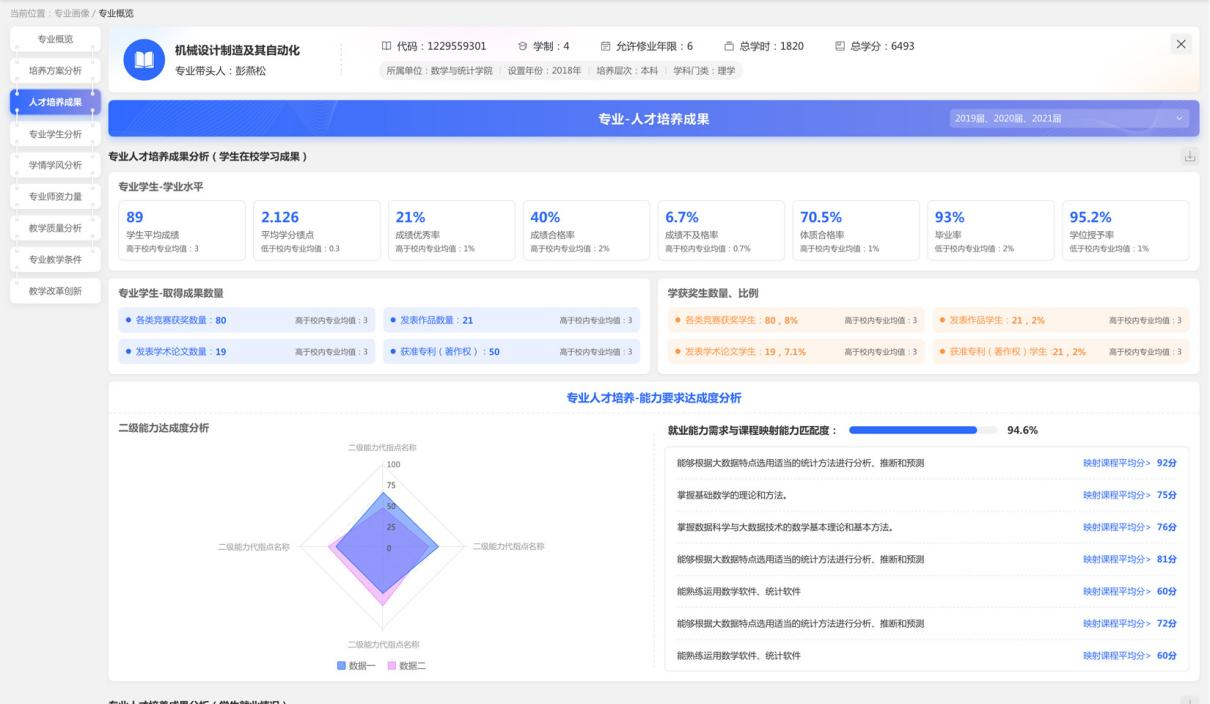
Task: Click the icon before 总学分
Action: 840,46
